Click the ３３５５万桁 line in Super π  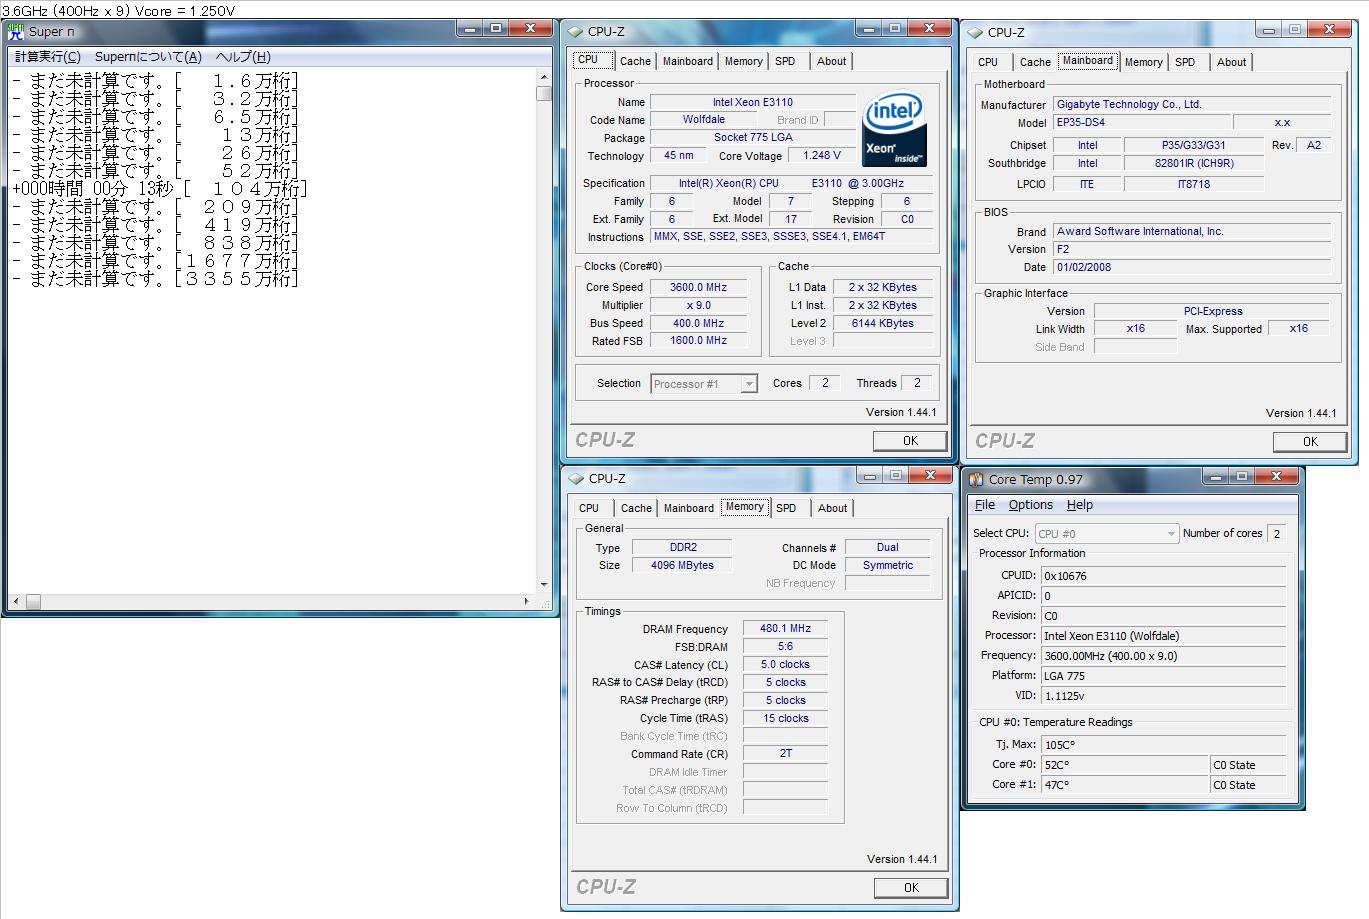156,279
